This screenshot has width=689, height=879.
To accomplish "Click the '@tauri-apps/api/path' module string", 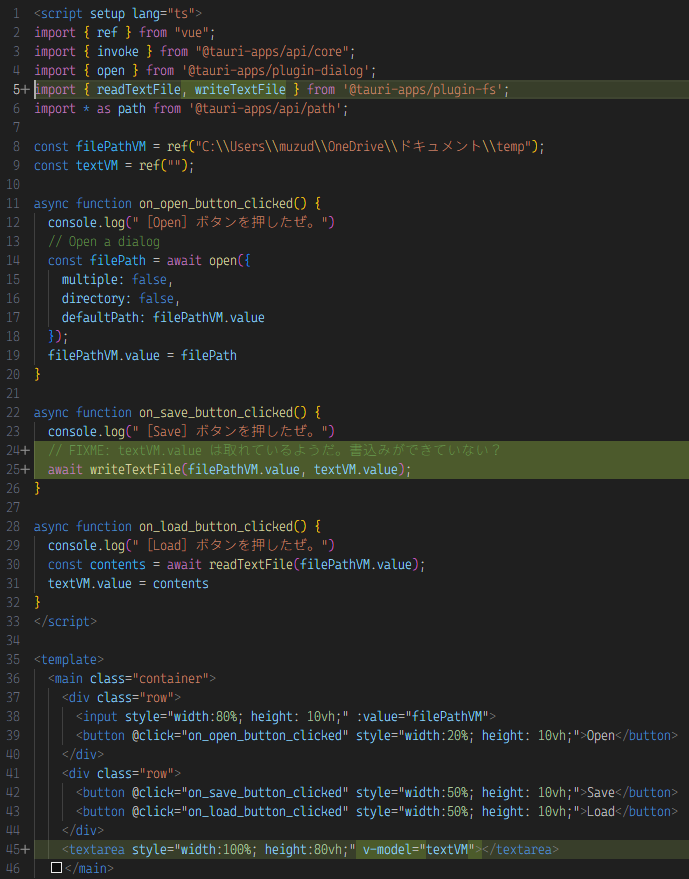I will coord(265,109).
